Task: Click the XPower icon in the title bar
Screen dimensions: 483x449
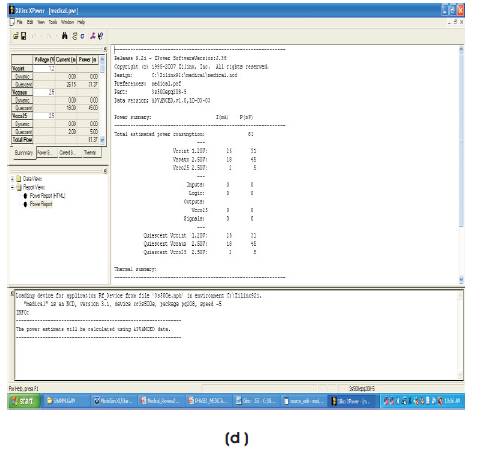Action: click(12, 10)
